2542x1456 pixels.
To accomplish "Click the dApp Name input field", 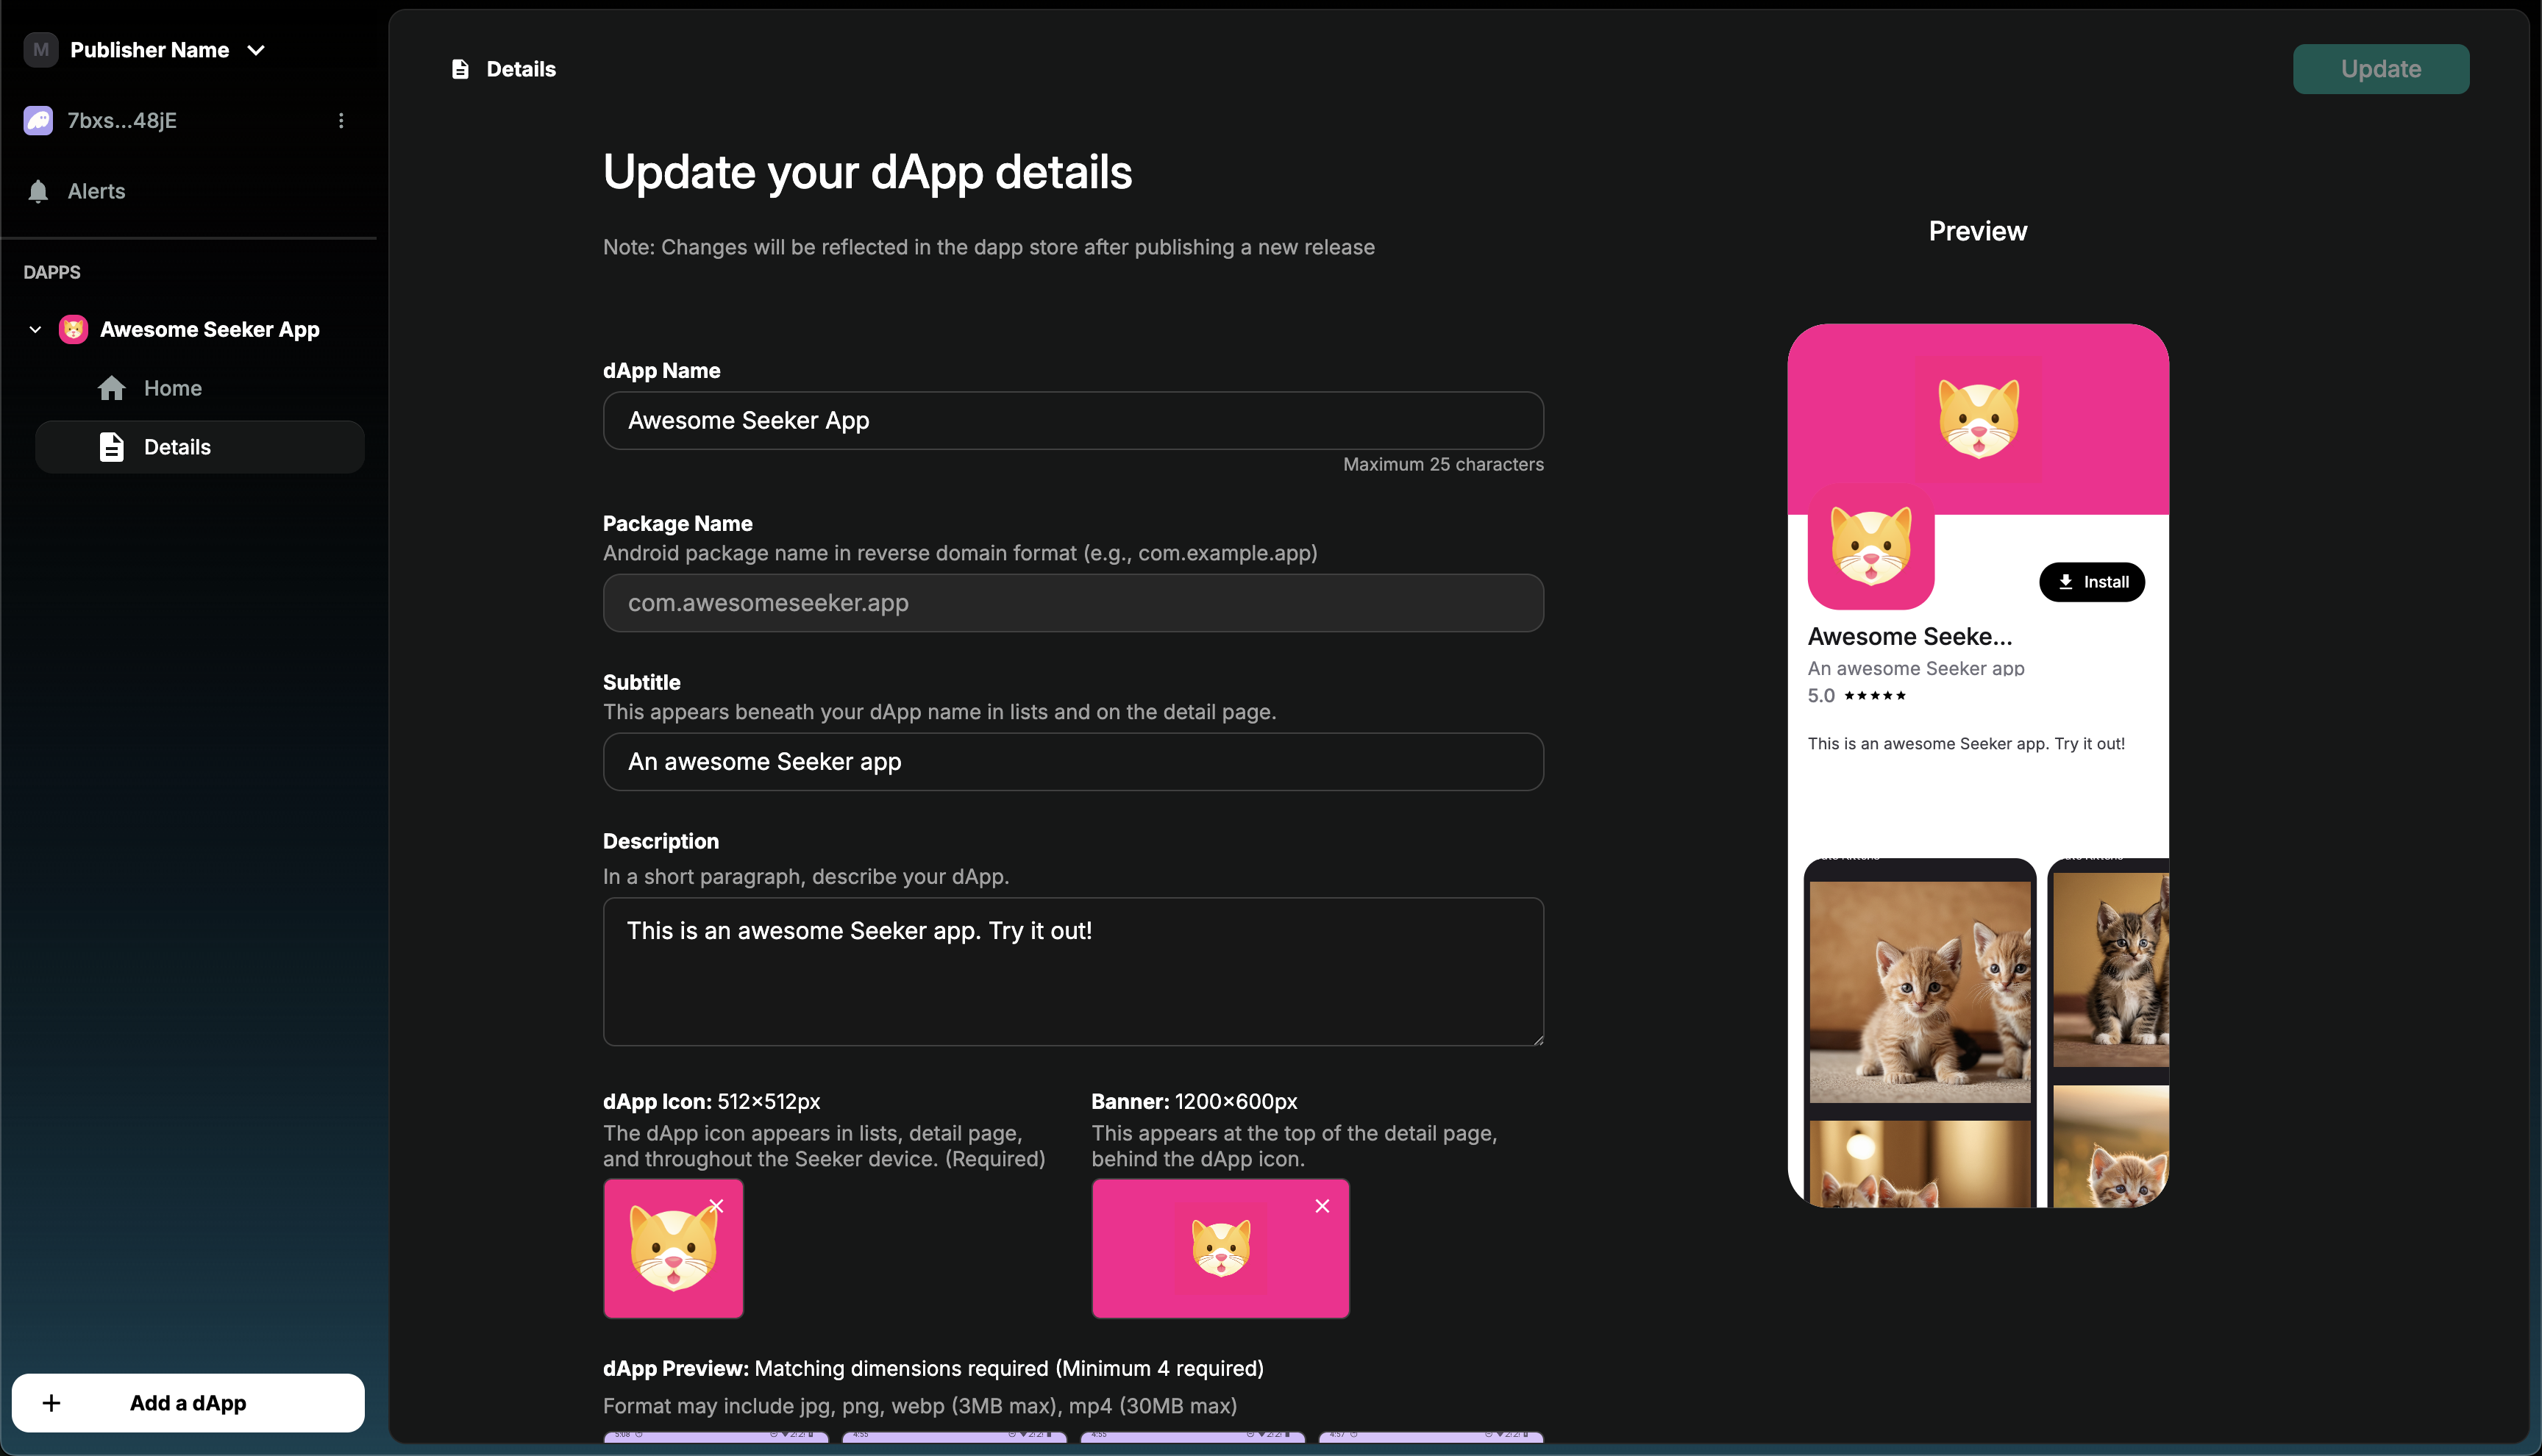I will pyautogui.click(x=1072, y=420).
